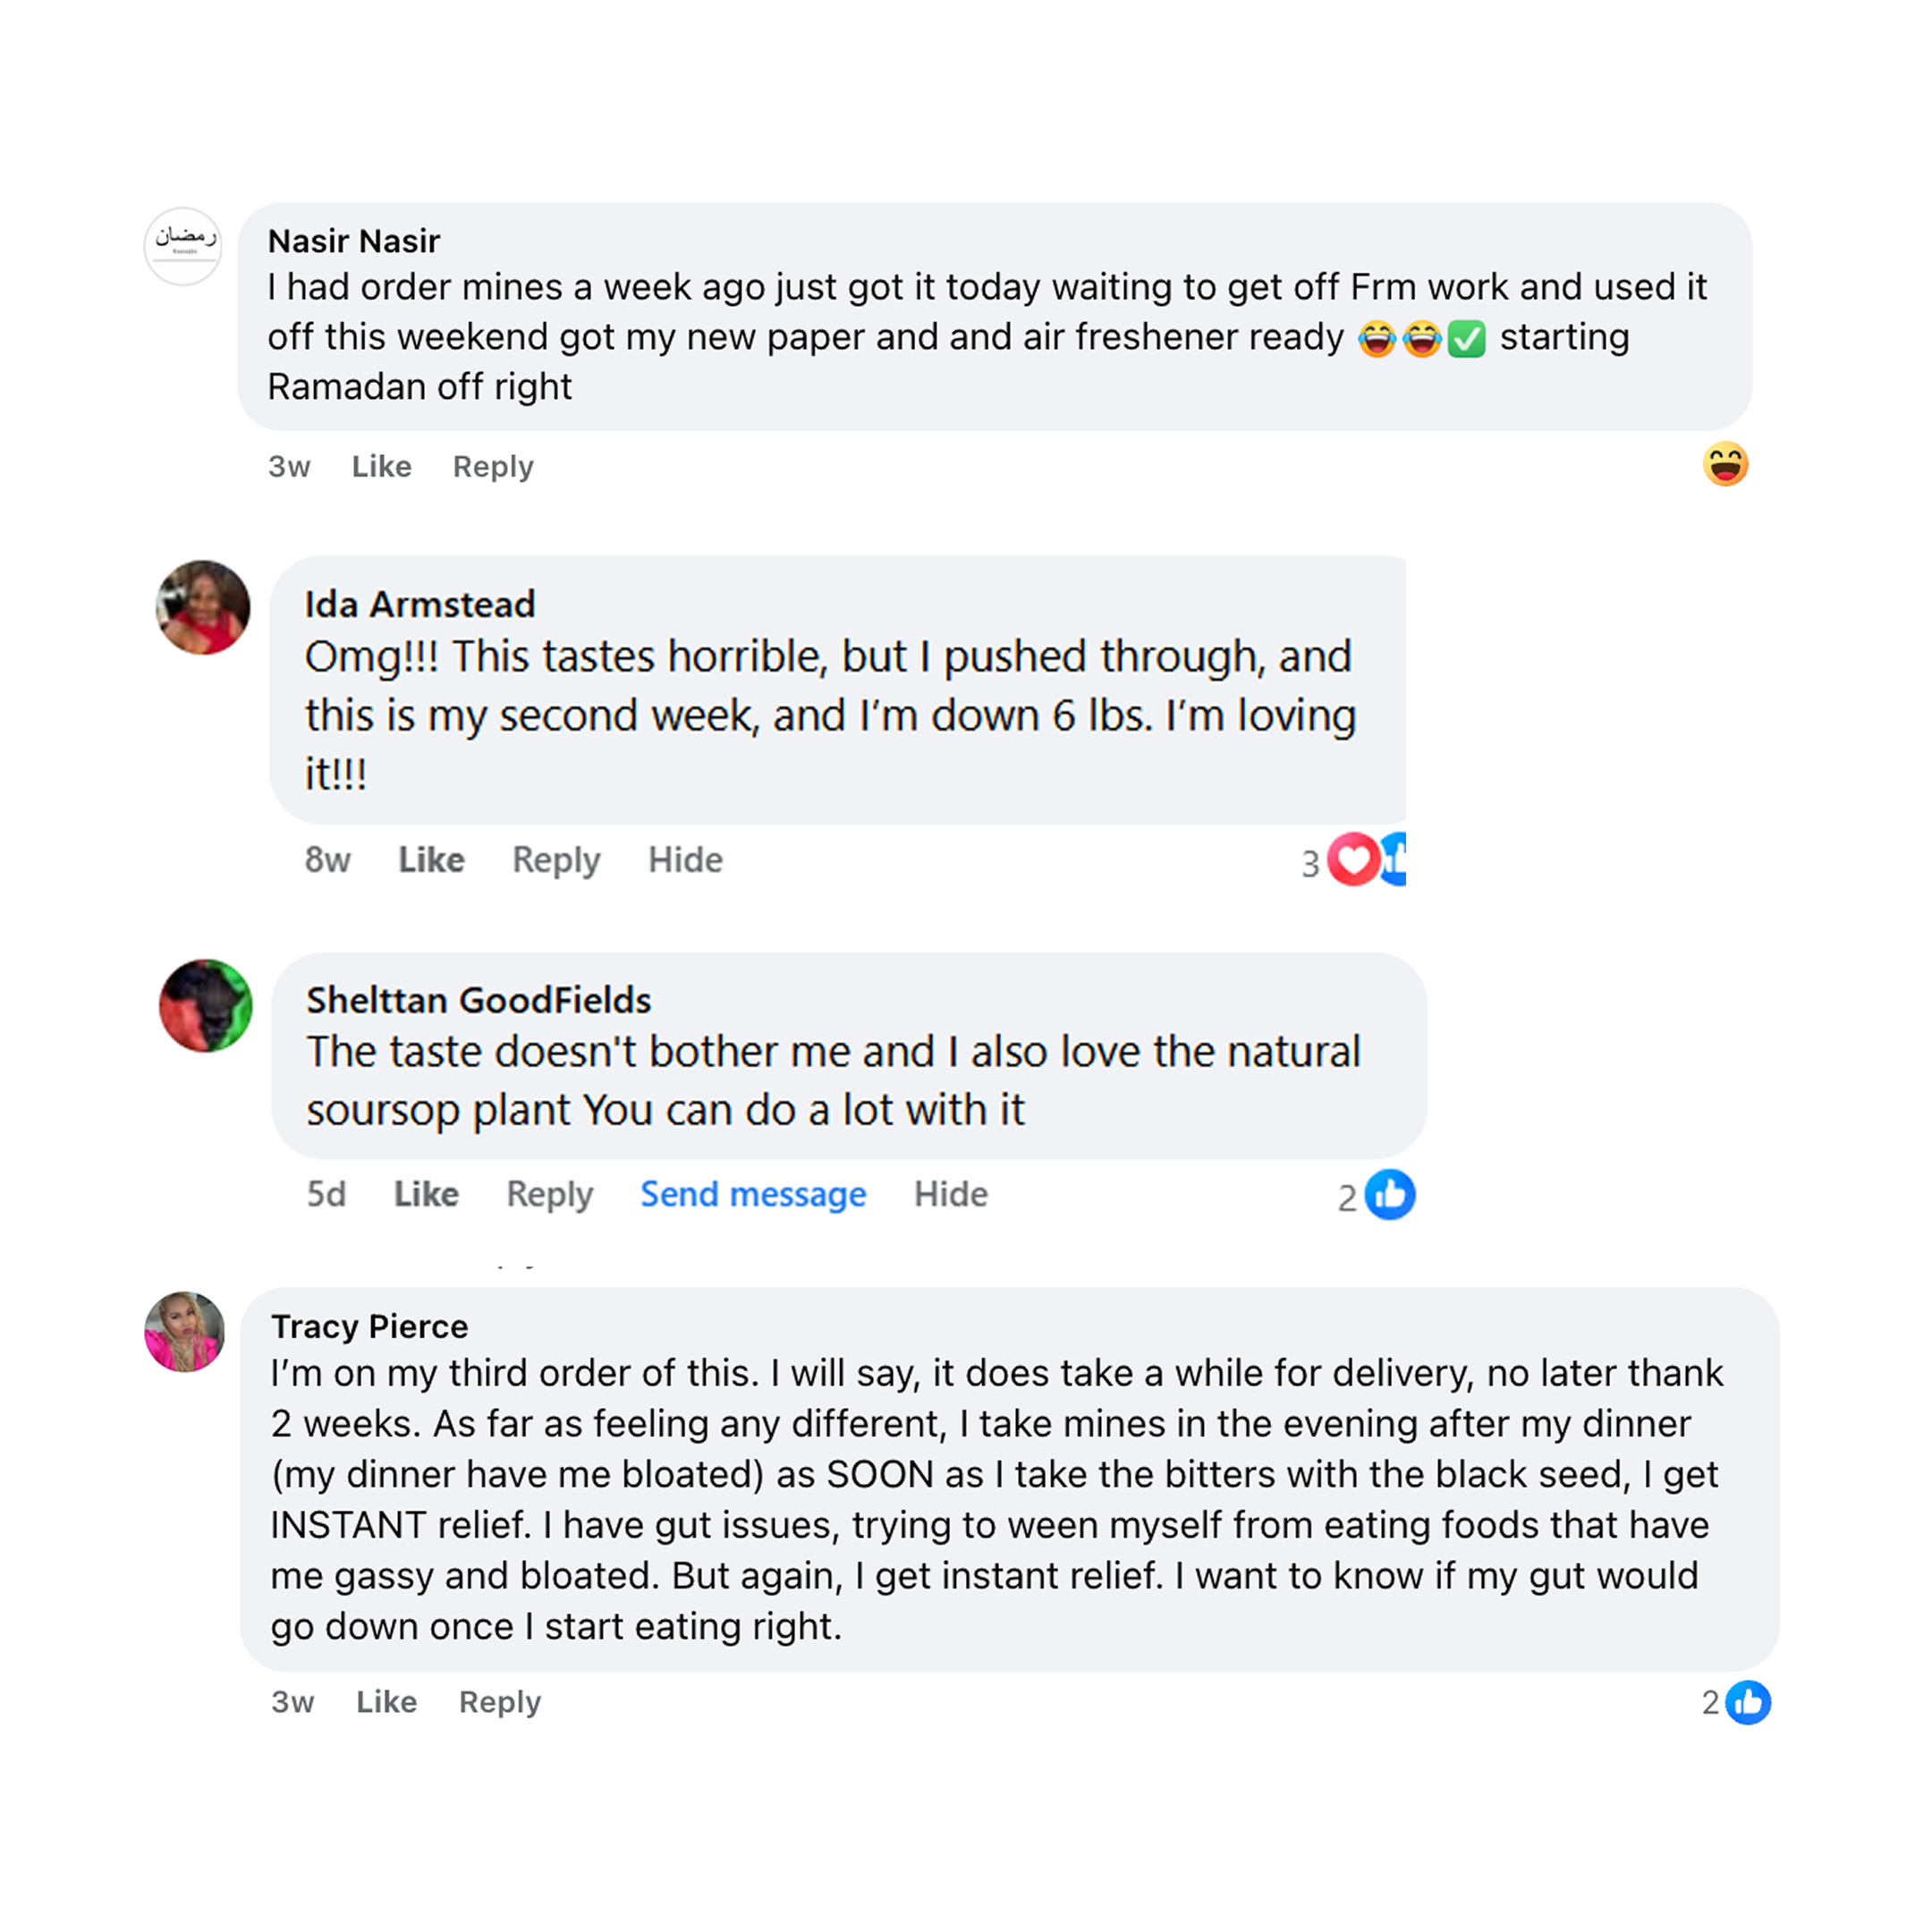
Task: Reply to Nasir Nasir's comment
Action: pyautogui.click(x=493, y=466)
